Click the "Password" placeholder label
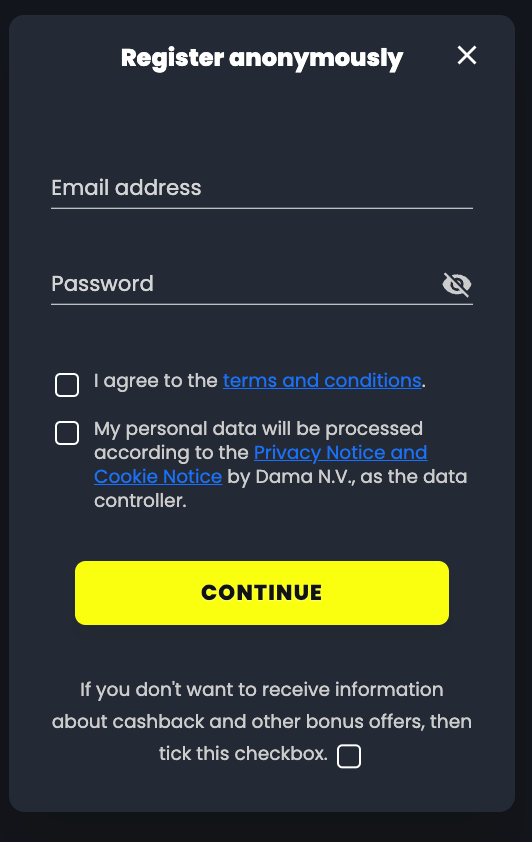Viewport: 532px width, 842px height. point(103,284)
